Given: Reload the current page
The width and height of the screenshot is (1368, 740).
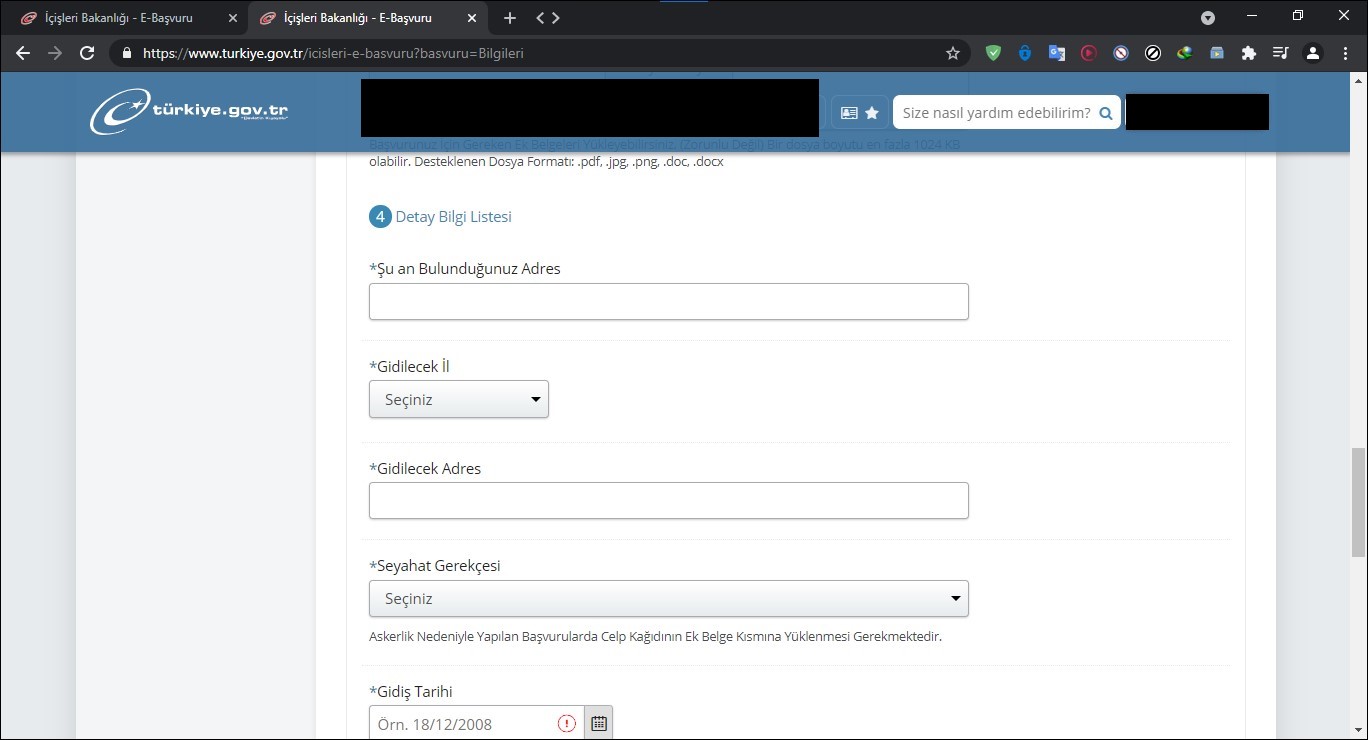Looking at the screenshot, I should coord(87,53).
